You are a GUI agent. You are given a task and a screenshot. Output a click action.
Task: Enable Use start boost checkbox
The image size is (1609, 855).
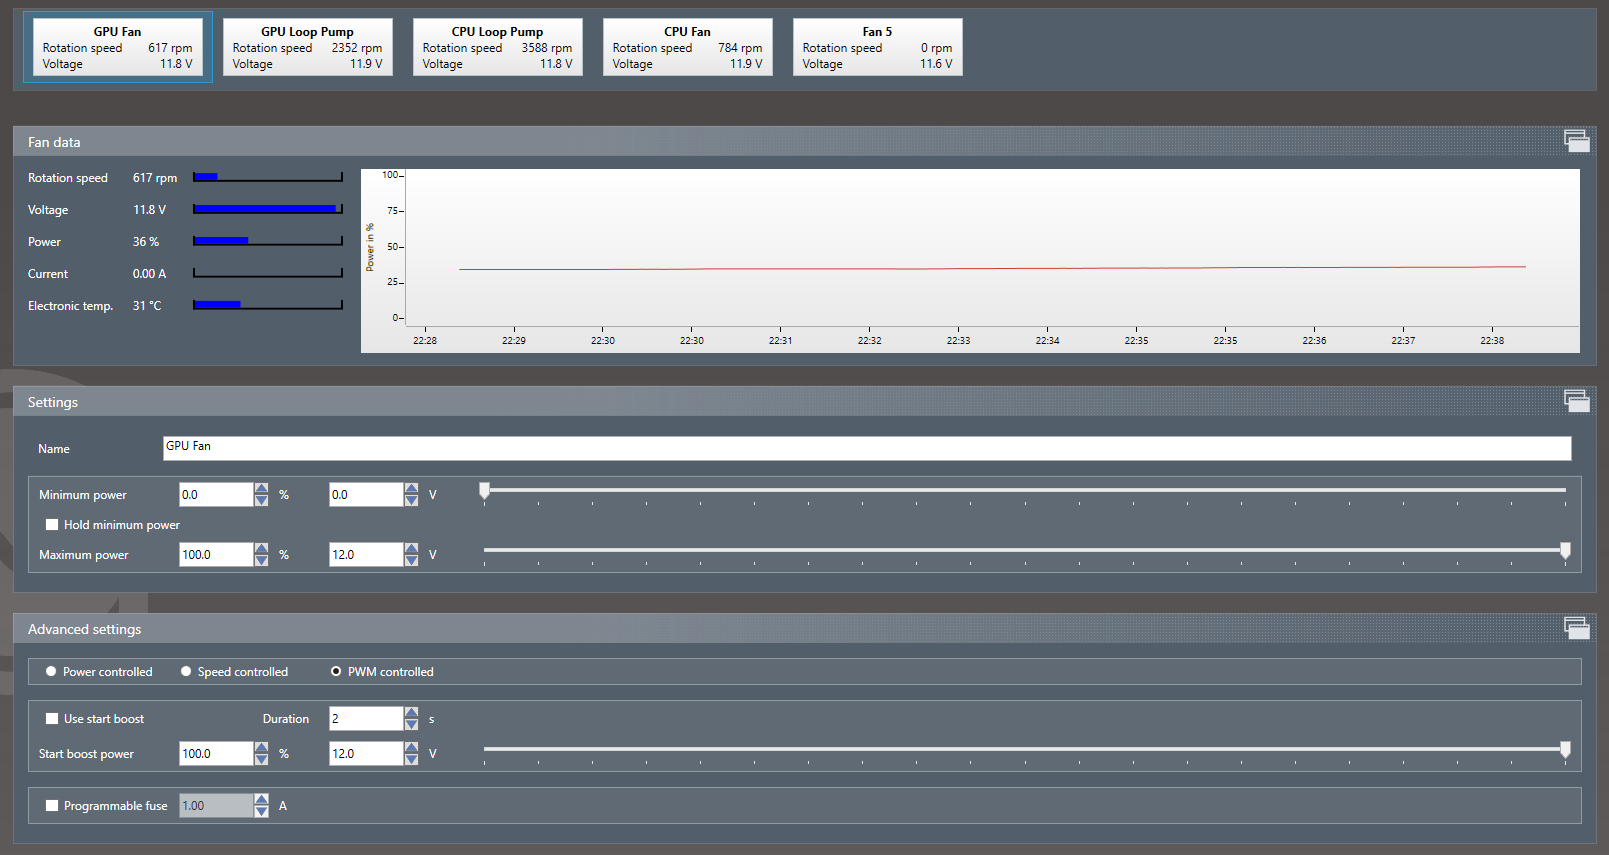52,719
